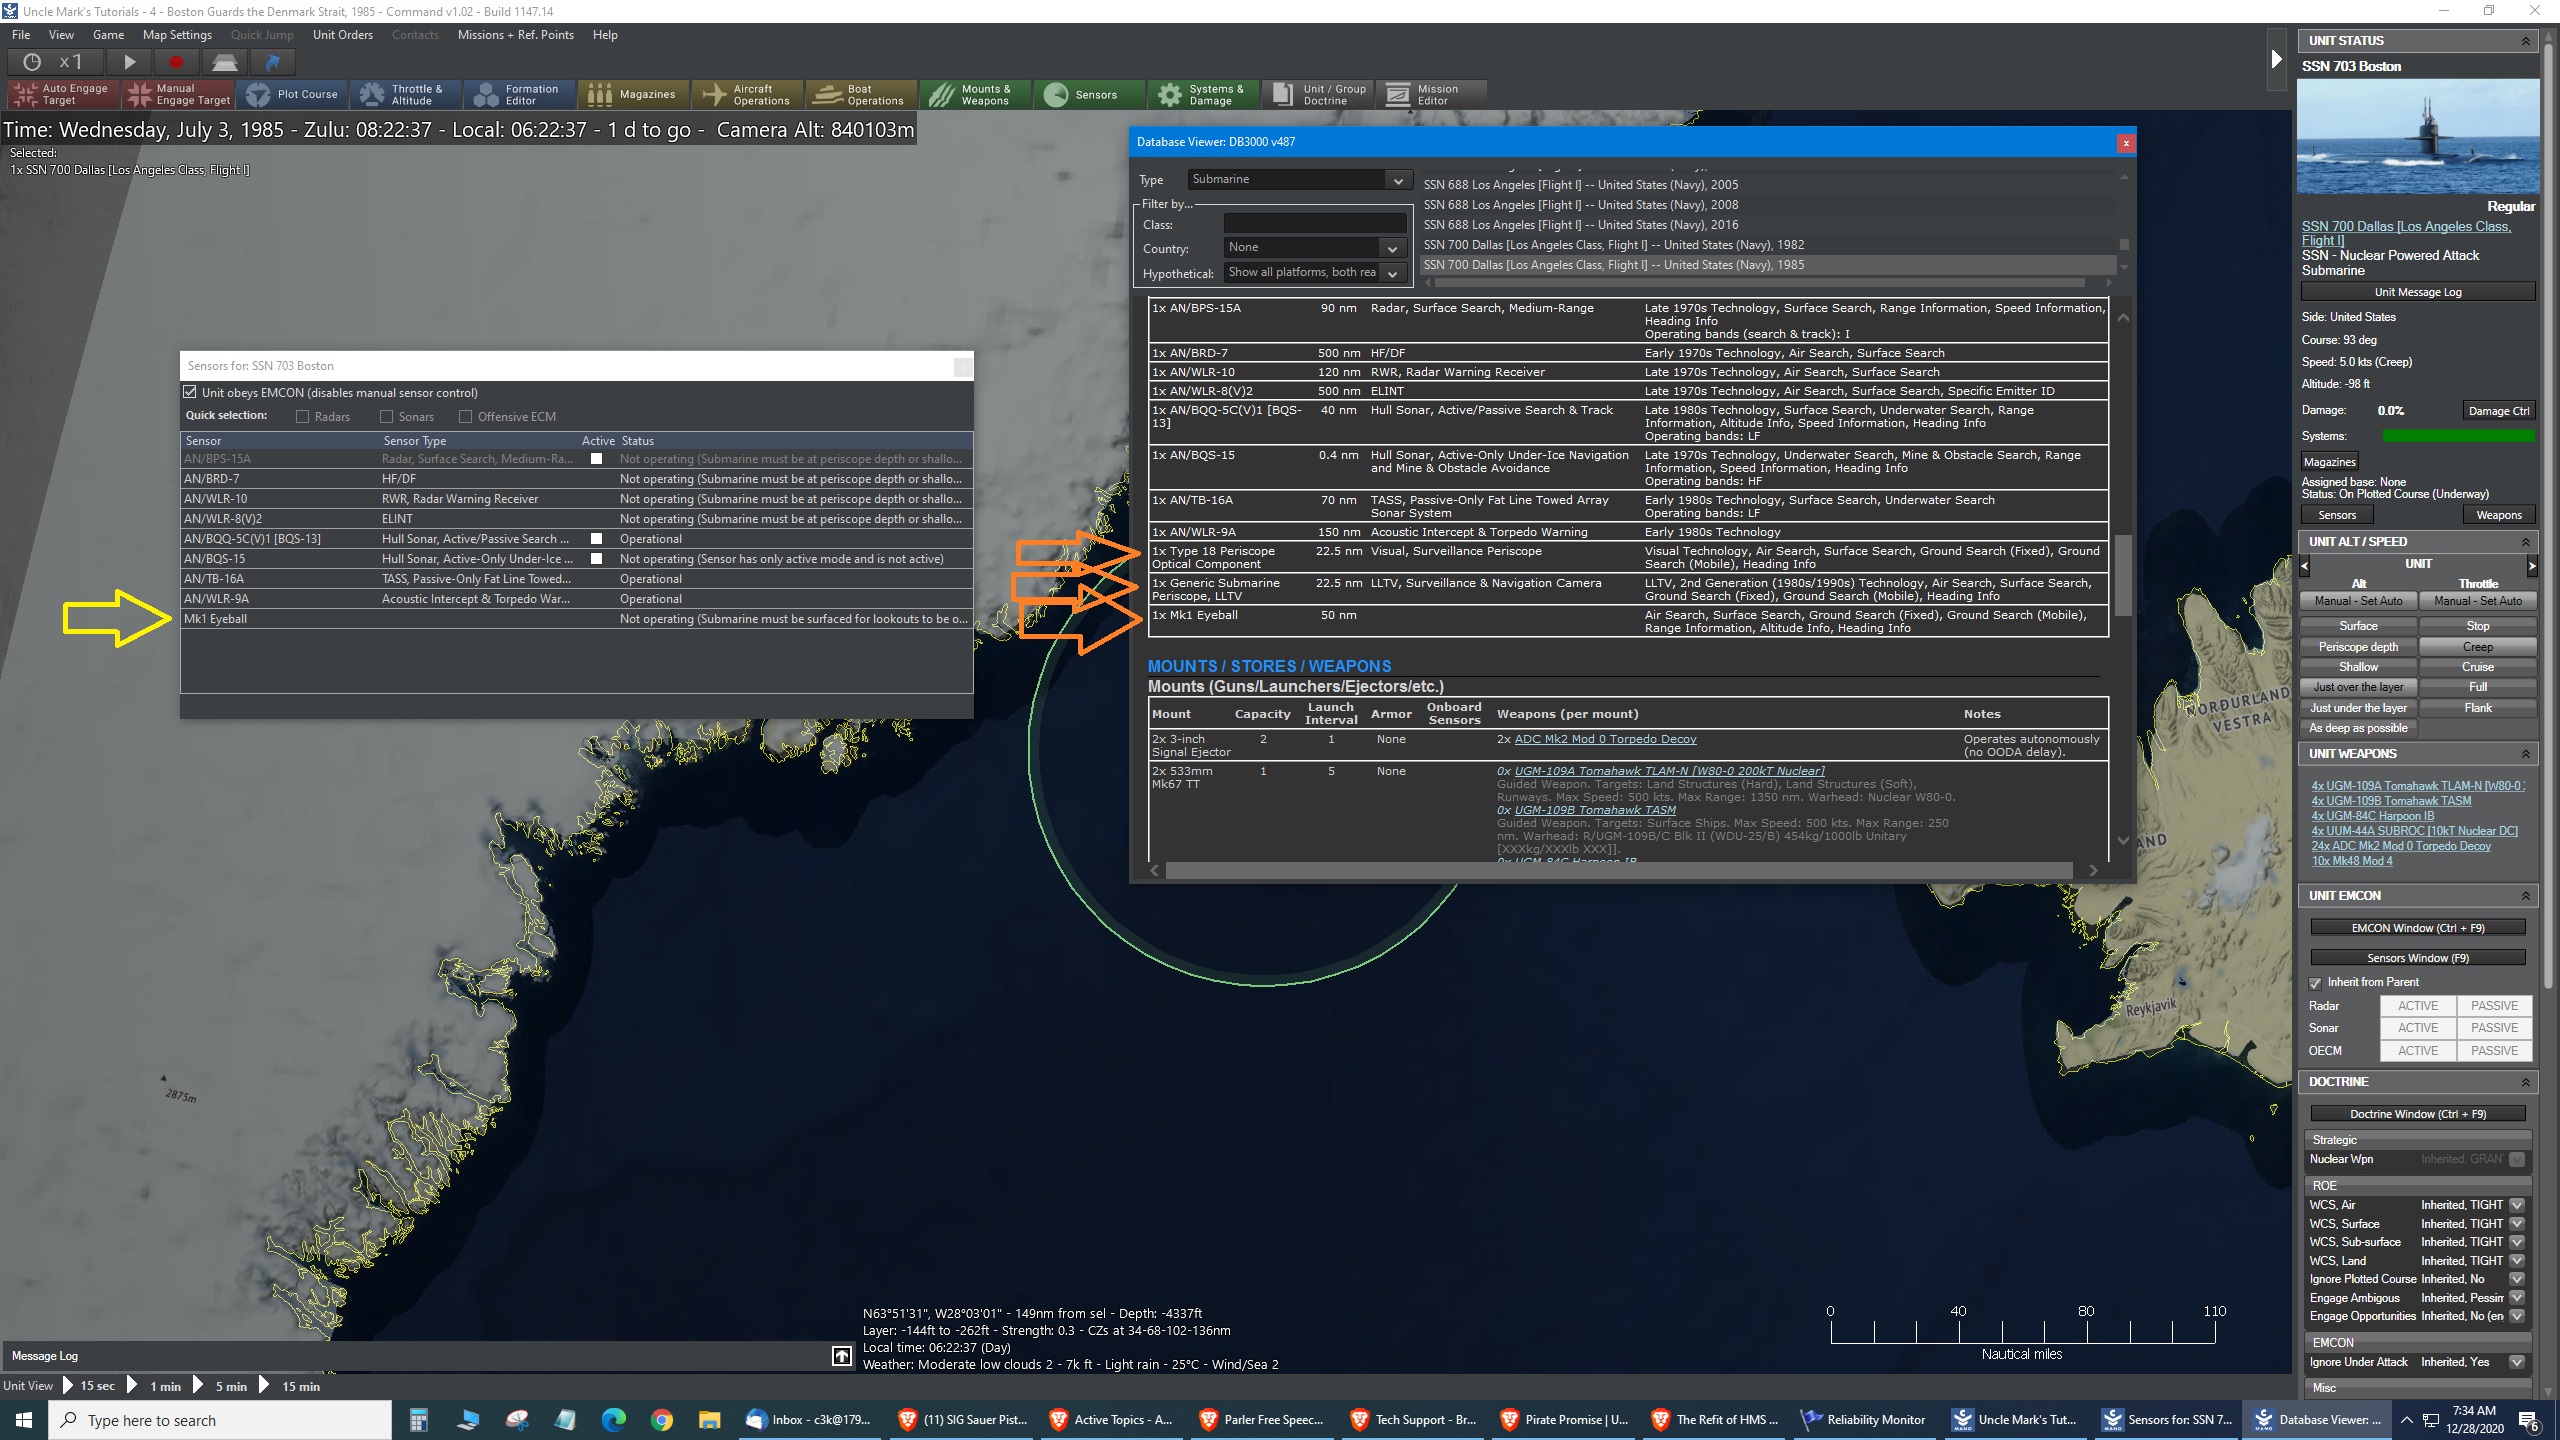Image resolution: width=2560 pixels, height=1440 pixels.
Task: Collapse the DOCTRINE panel
Action: pyautogui.click(x=2525, y=1082)
